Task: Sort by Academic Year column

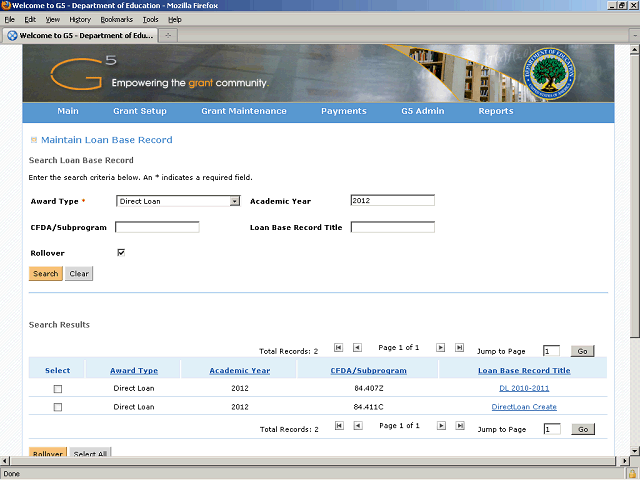Action: (240, 371)
